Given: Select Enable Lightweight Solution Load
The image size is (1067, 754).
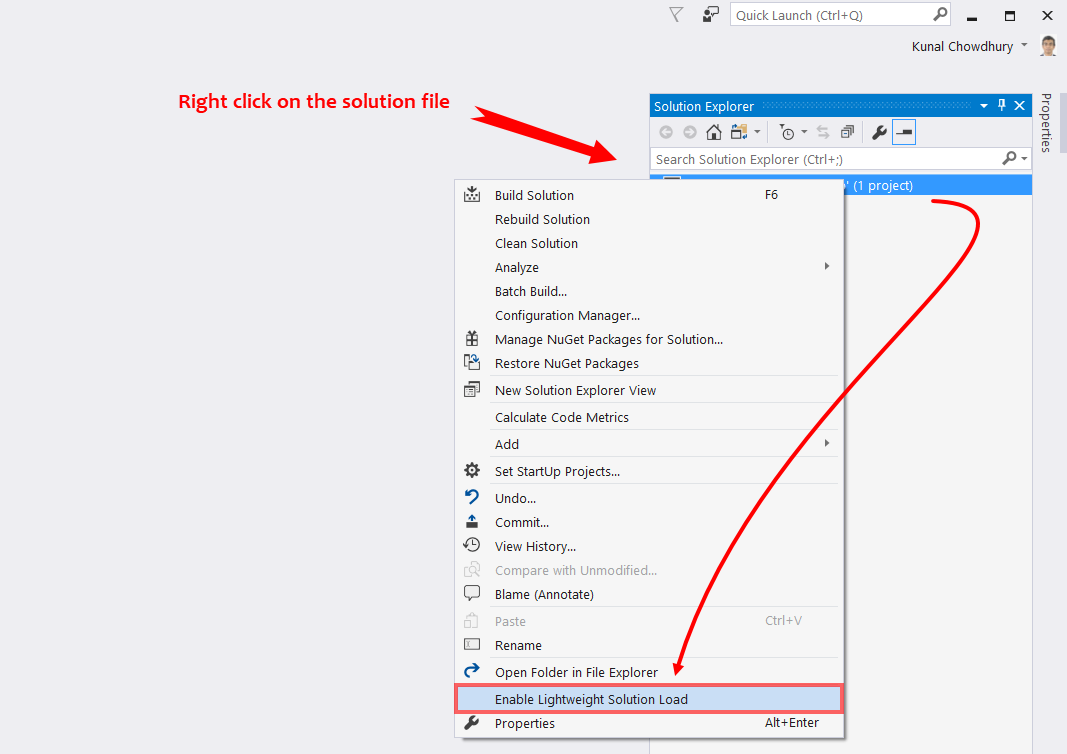Looking at the screenshot, I should tap(649, 699).
